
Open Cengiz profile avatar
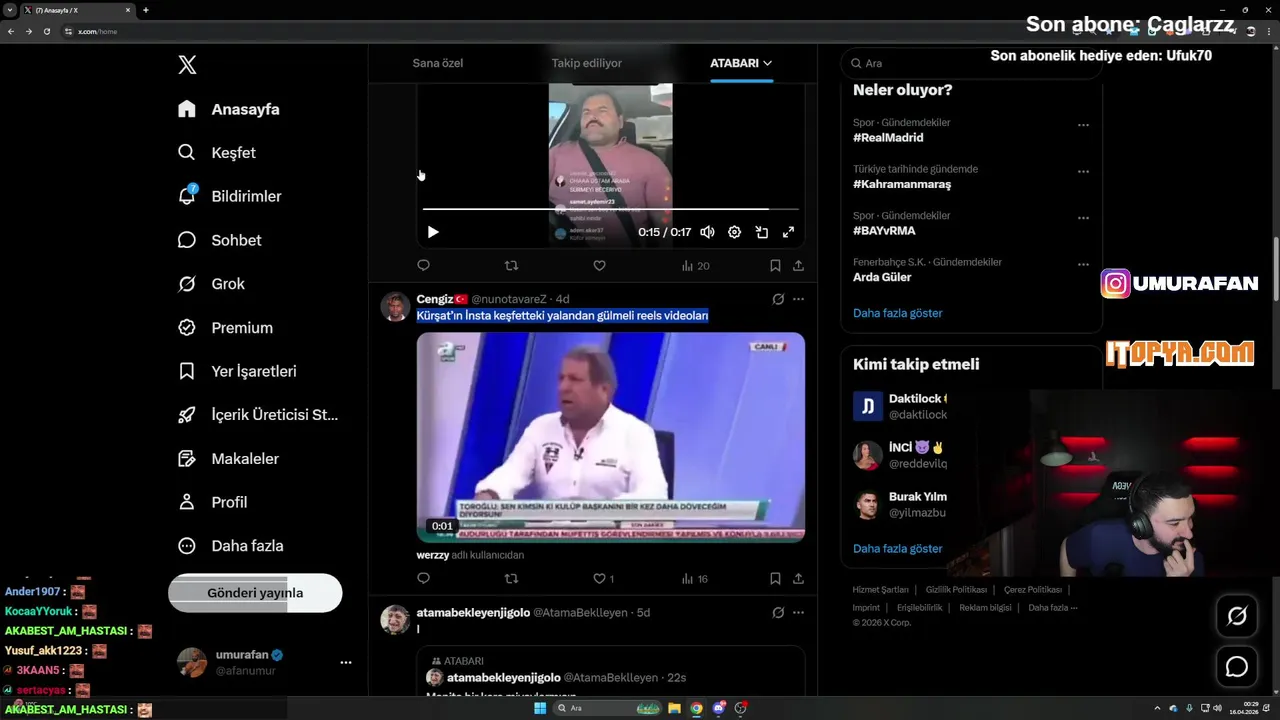pyautogui.click(x=395, y=306)
